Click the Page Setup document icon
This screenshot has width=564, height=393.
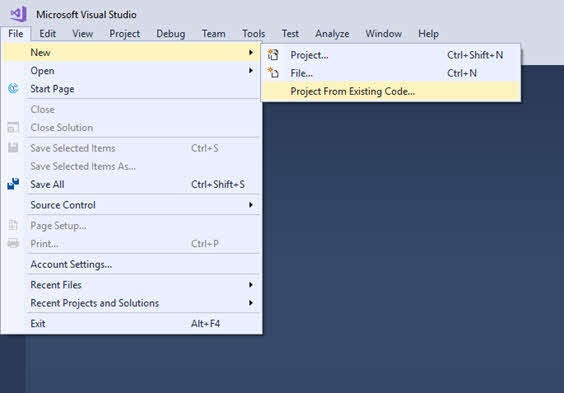[x=13, y=225]
